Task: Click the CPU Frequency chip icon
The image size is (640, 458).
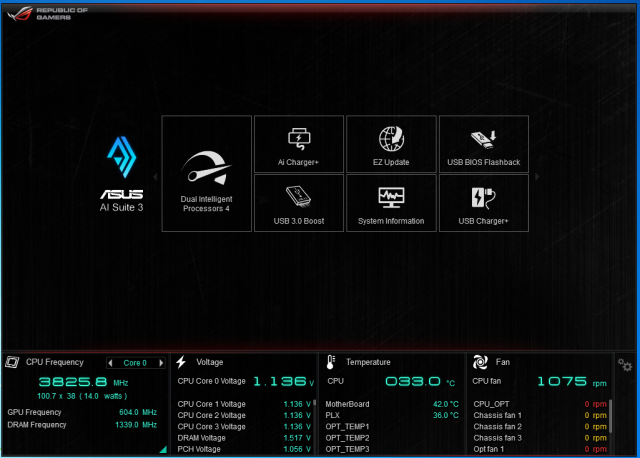Action: pyautogui.click(x=12, y=362)
